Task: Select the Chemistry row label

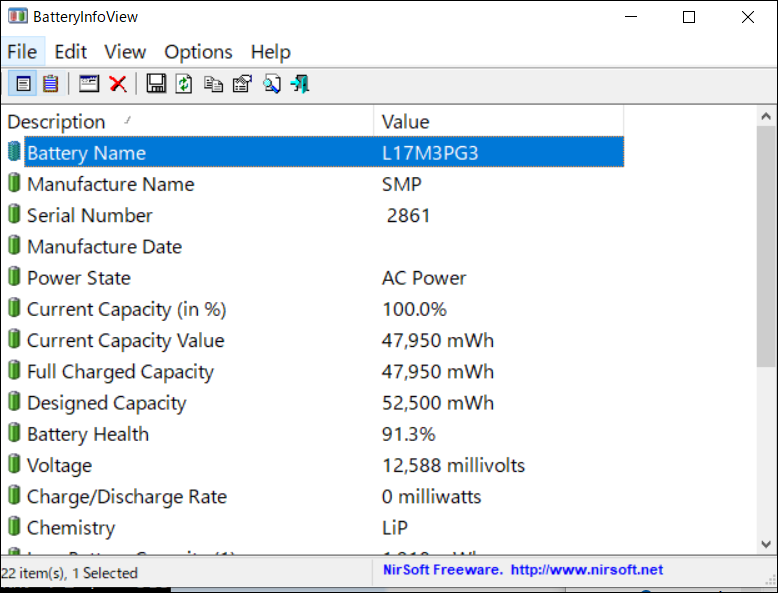Action: tap(71, 528)
